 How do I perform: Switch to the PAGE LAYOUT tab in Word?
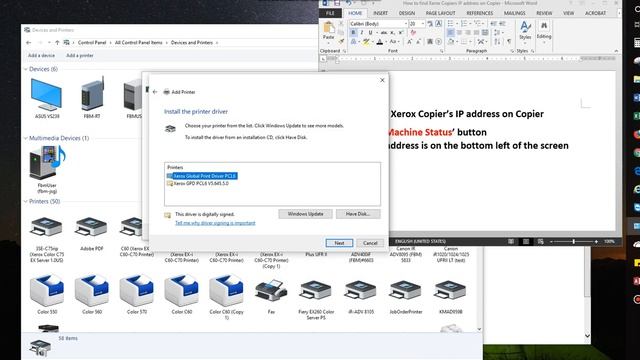440,13
